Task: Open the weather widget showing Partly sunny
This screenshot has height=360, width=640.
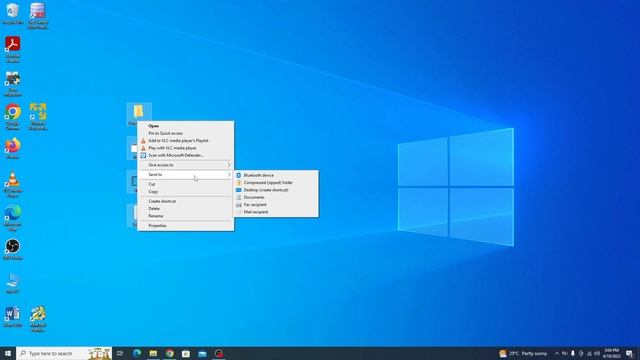Action: 523,353
